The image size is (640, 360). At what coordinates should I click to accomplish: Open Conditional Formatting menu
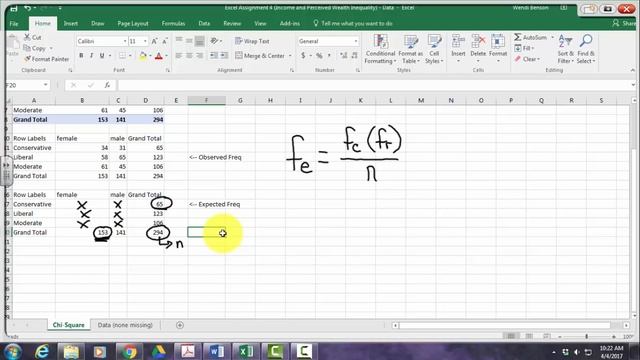[x=380, y=49]
